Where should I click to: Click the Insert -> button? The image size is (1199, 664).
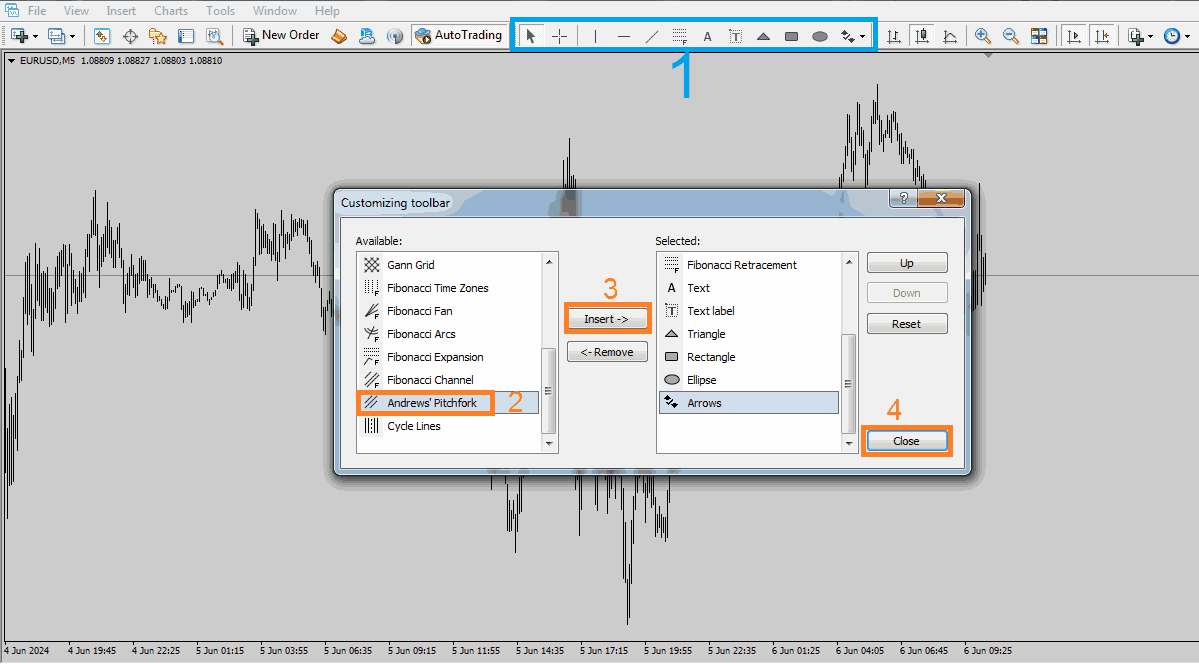pos(607,319)
